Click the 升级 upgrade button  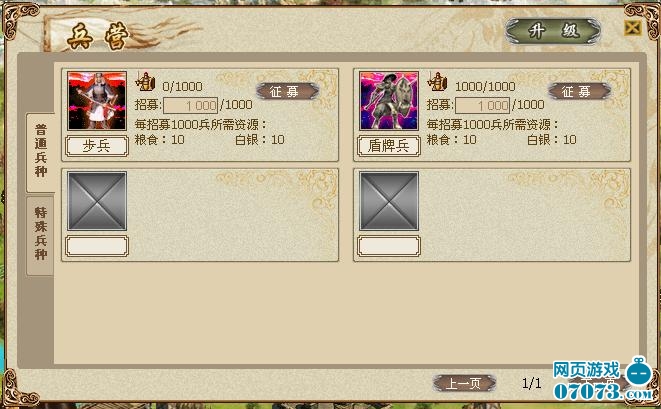[553, 31]
